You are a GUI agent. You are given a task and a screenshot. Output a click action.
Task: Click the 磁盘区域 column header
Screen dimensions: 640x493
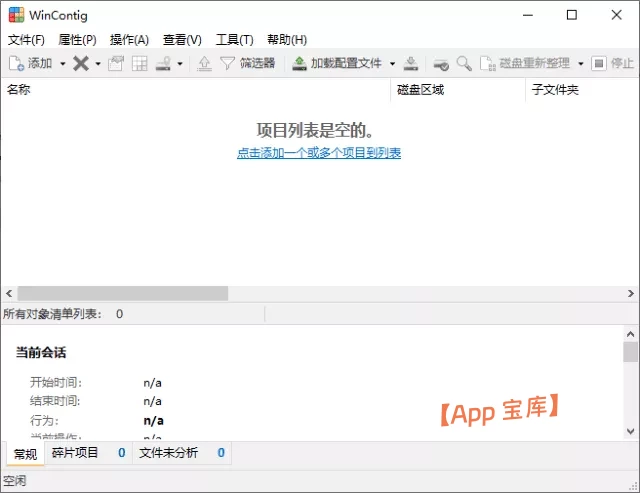coord(458,89)
